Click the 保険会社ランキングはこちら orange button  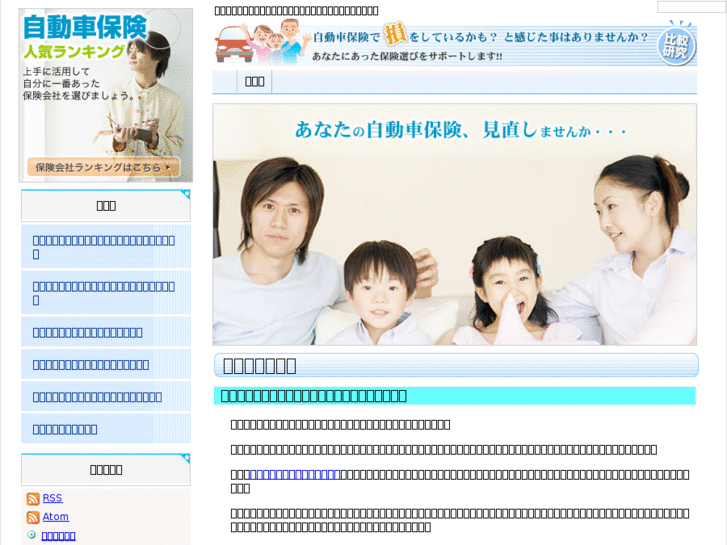103,167
